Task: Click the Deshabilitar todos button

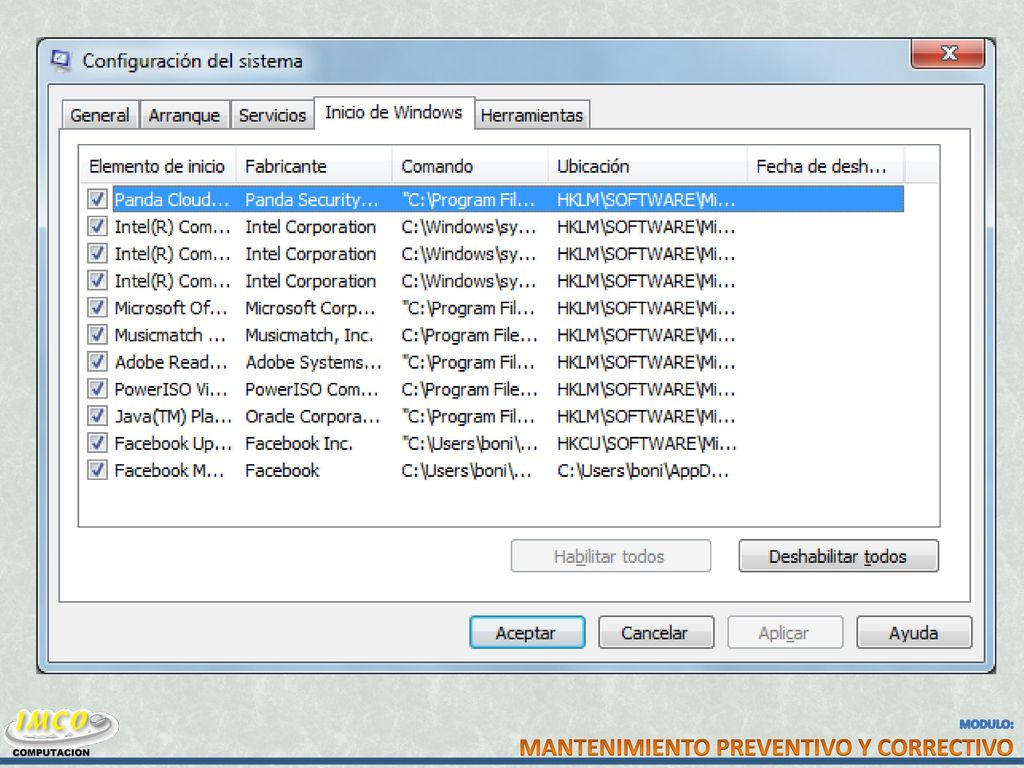Action: (839, 556)
